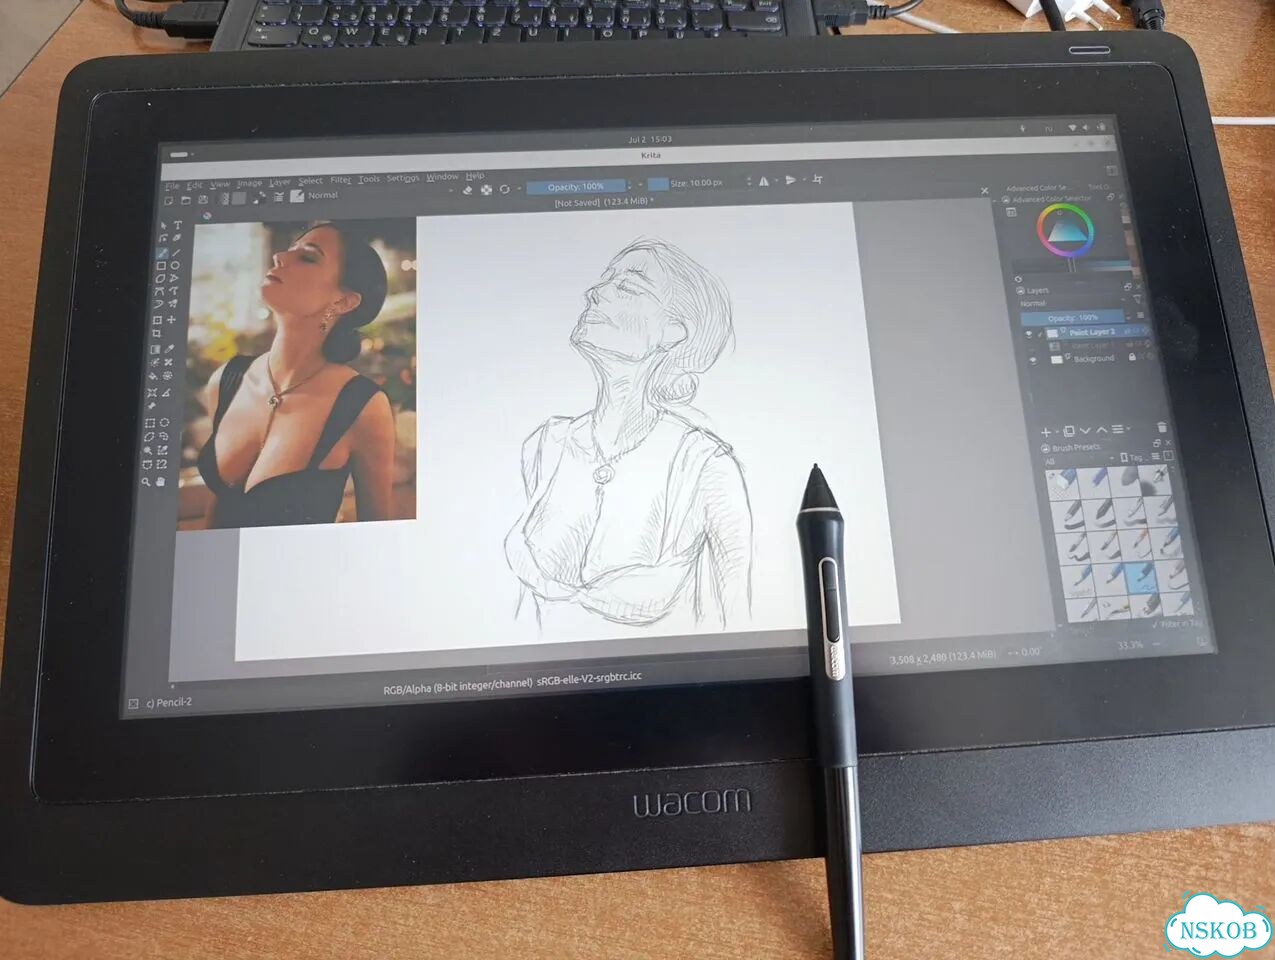Open the Layers filter funnel menu
Screen dimensions: 1275x960
click(x=1137, y=299)
